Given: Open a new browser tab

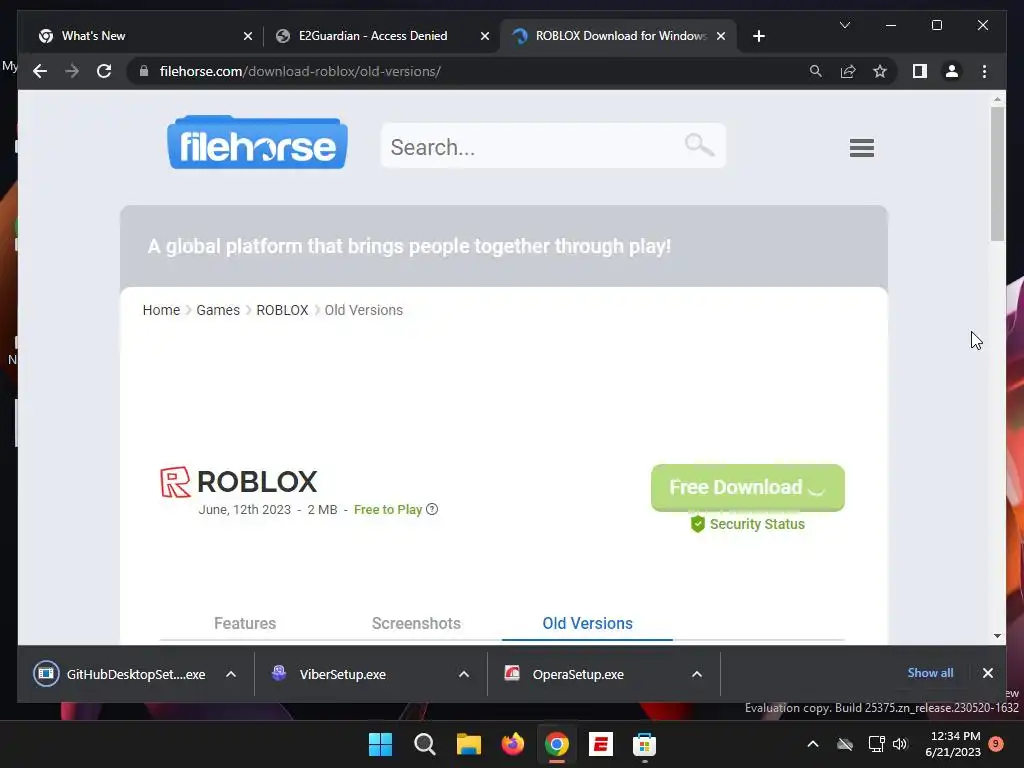Looking at the screenshot, I should (x=758, y=36).
